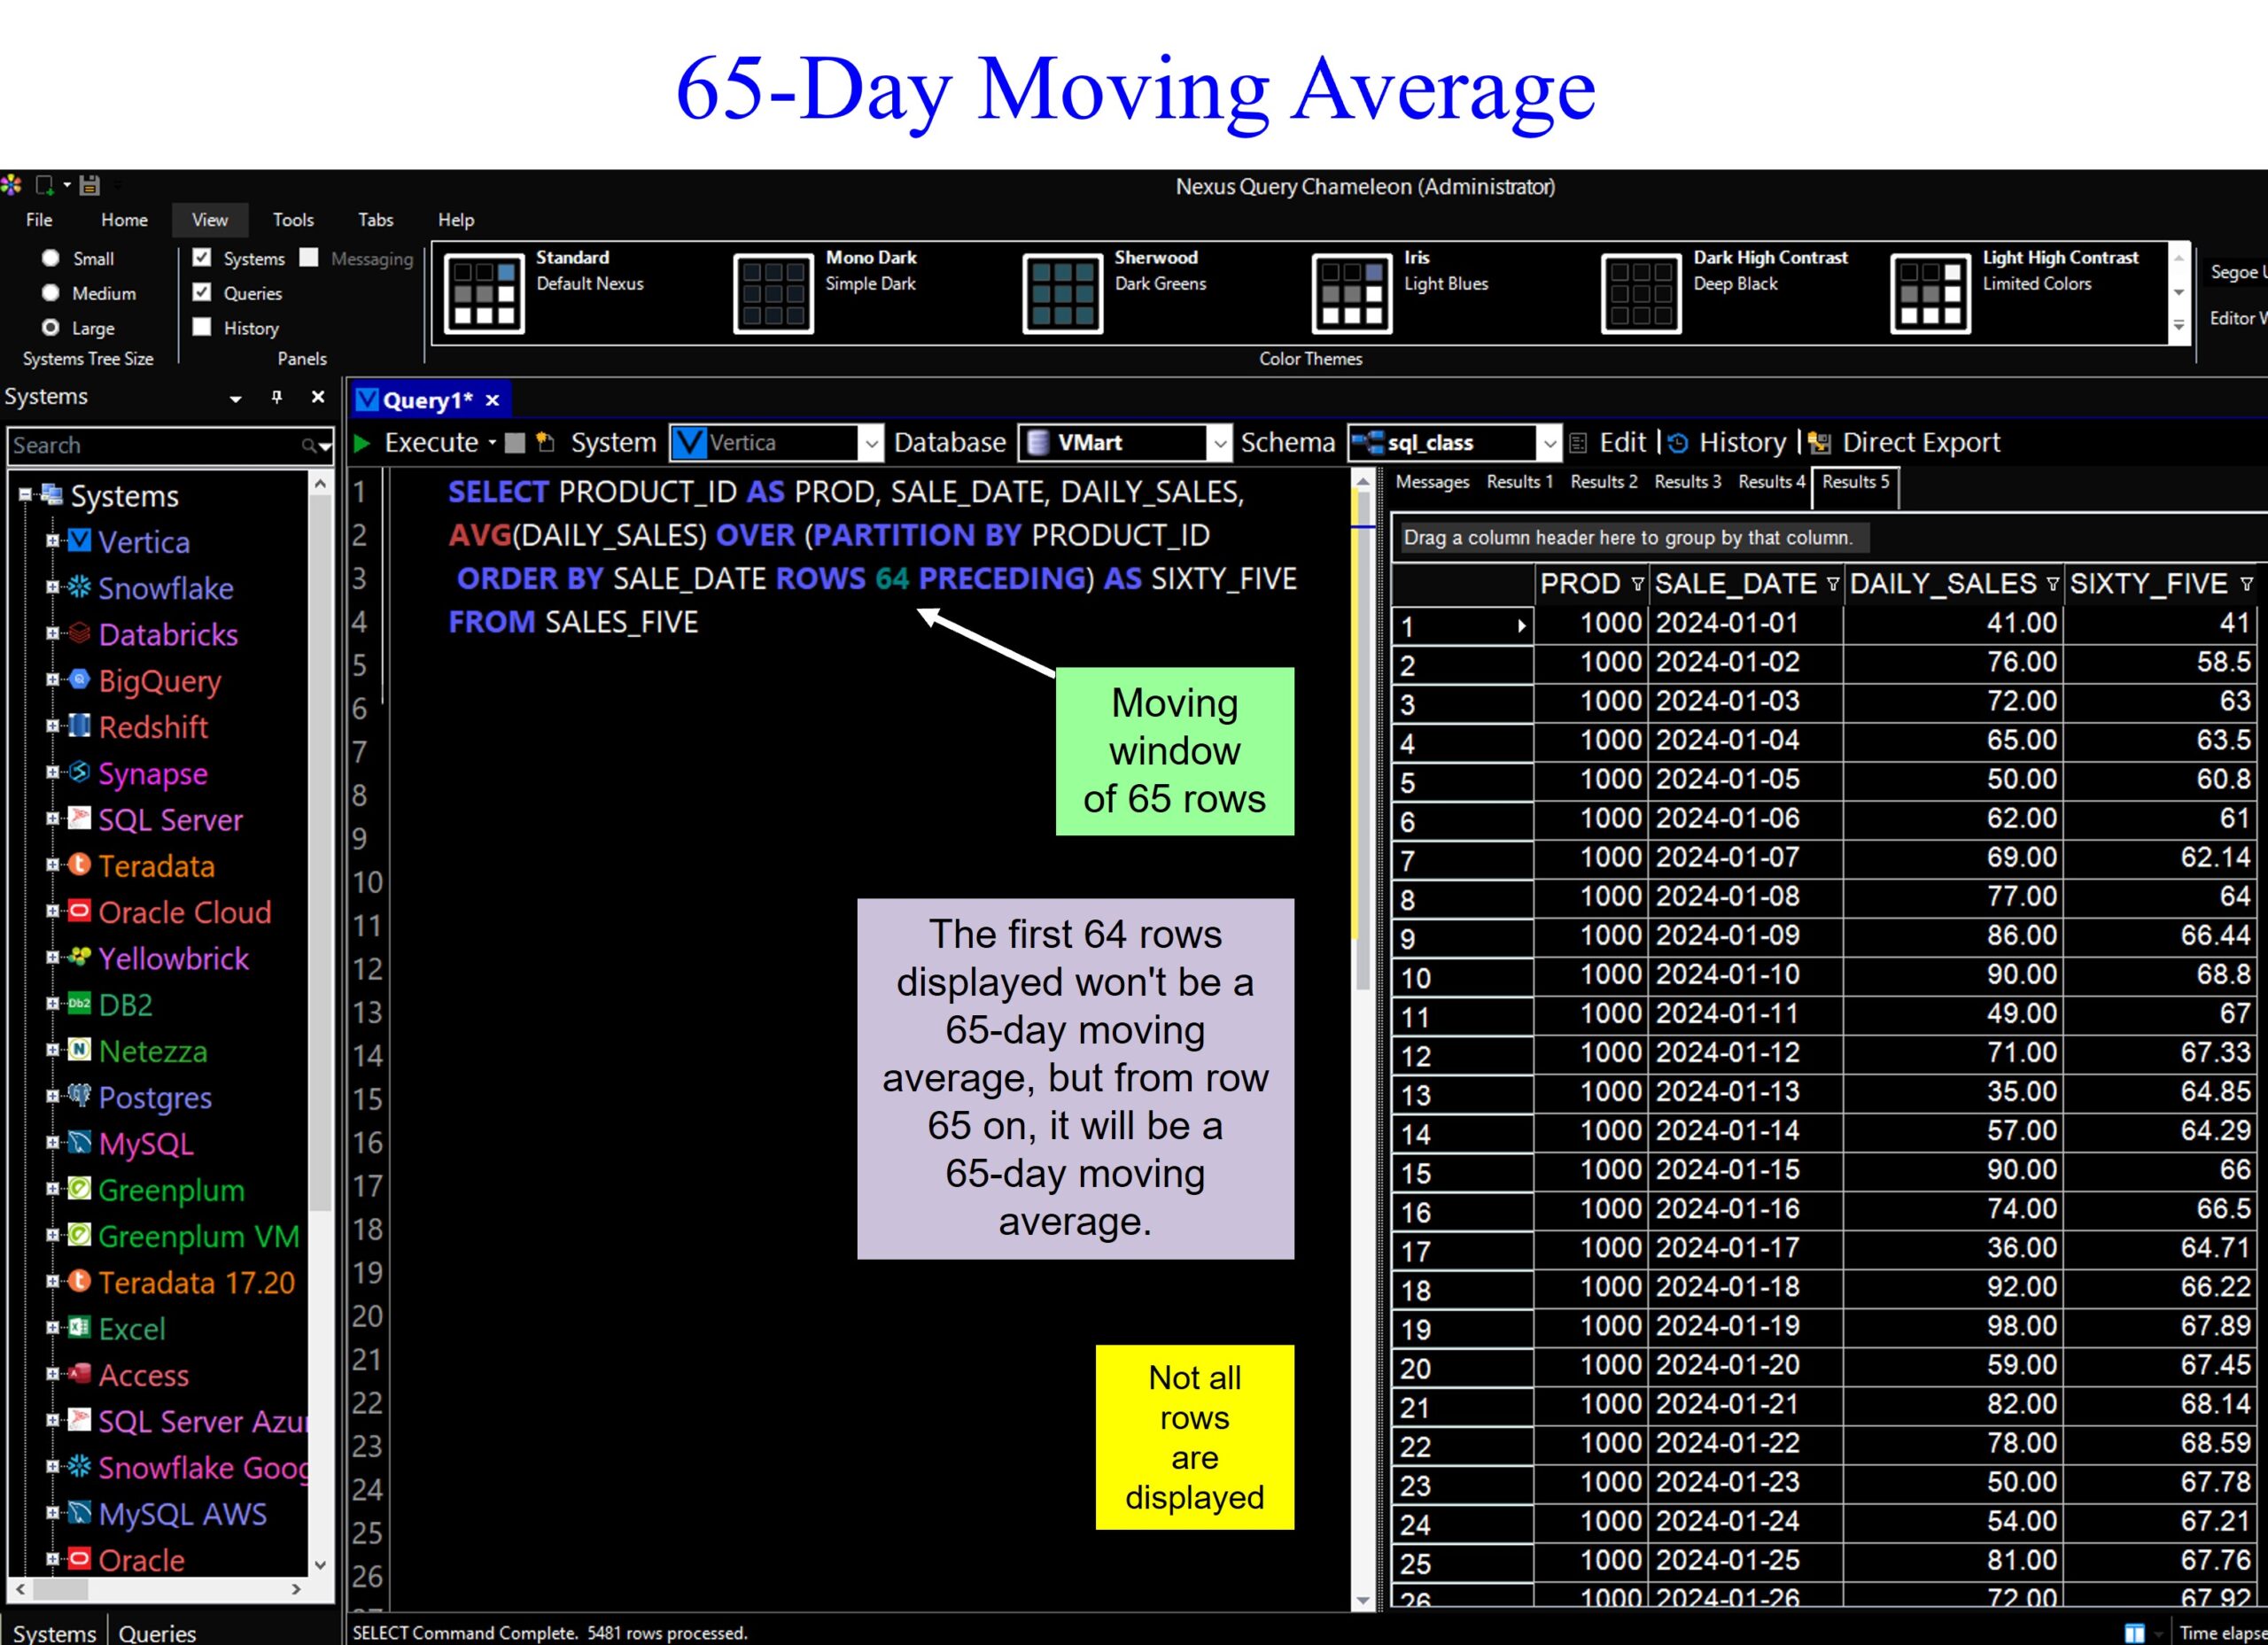Open the Tools menu

(293, 220)
